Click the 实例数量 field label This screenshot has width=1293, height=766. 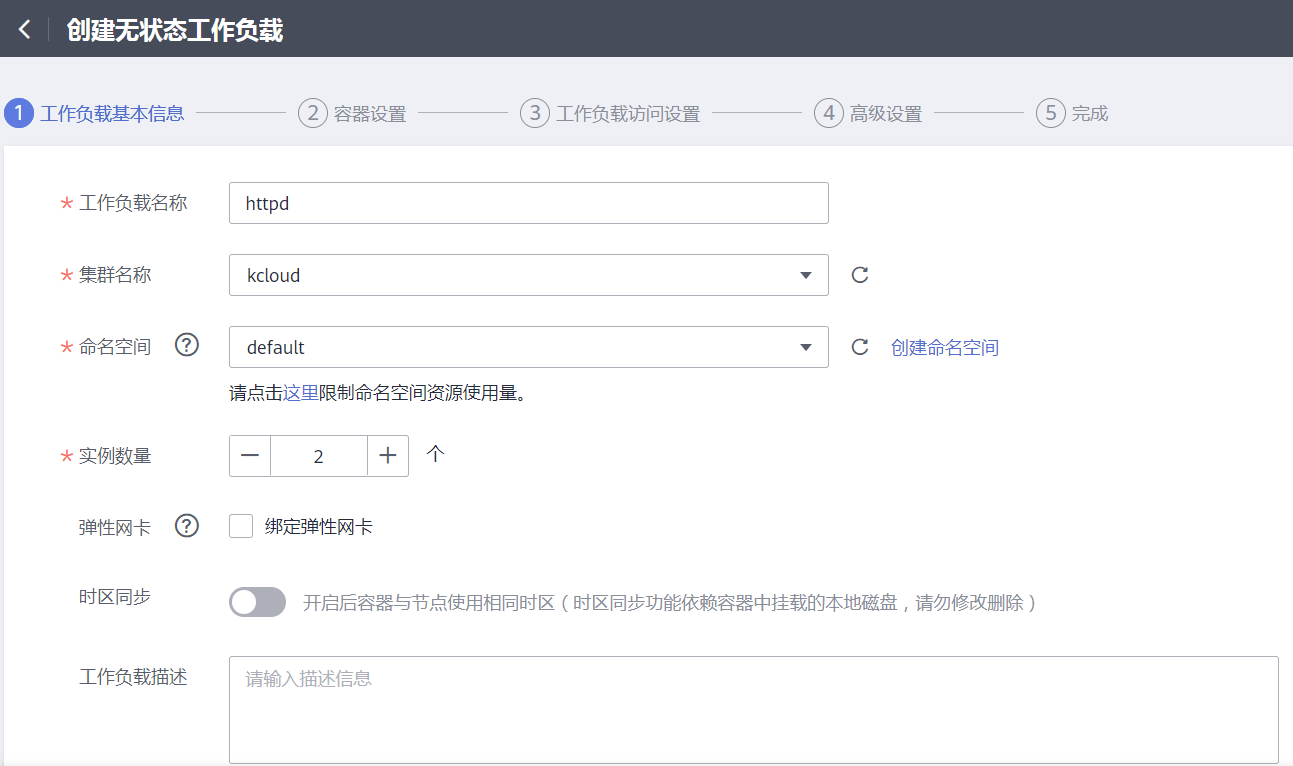point(115,456)
